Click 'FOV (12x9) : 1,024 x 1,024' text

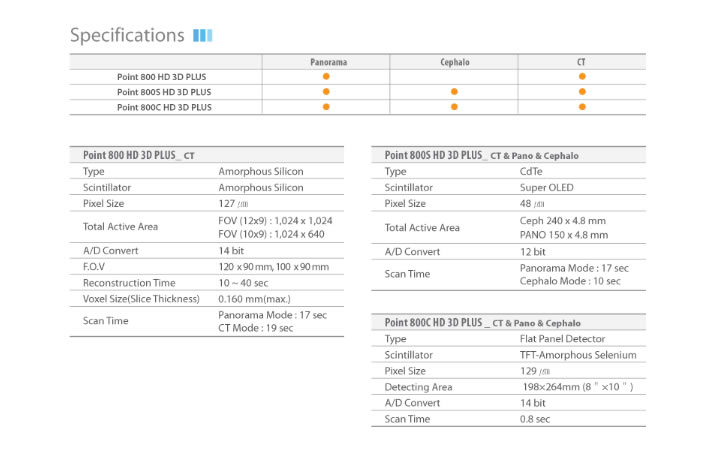pyautogui.click(x=275, y=220)
